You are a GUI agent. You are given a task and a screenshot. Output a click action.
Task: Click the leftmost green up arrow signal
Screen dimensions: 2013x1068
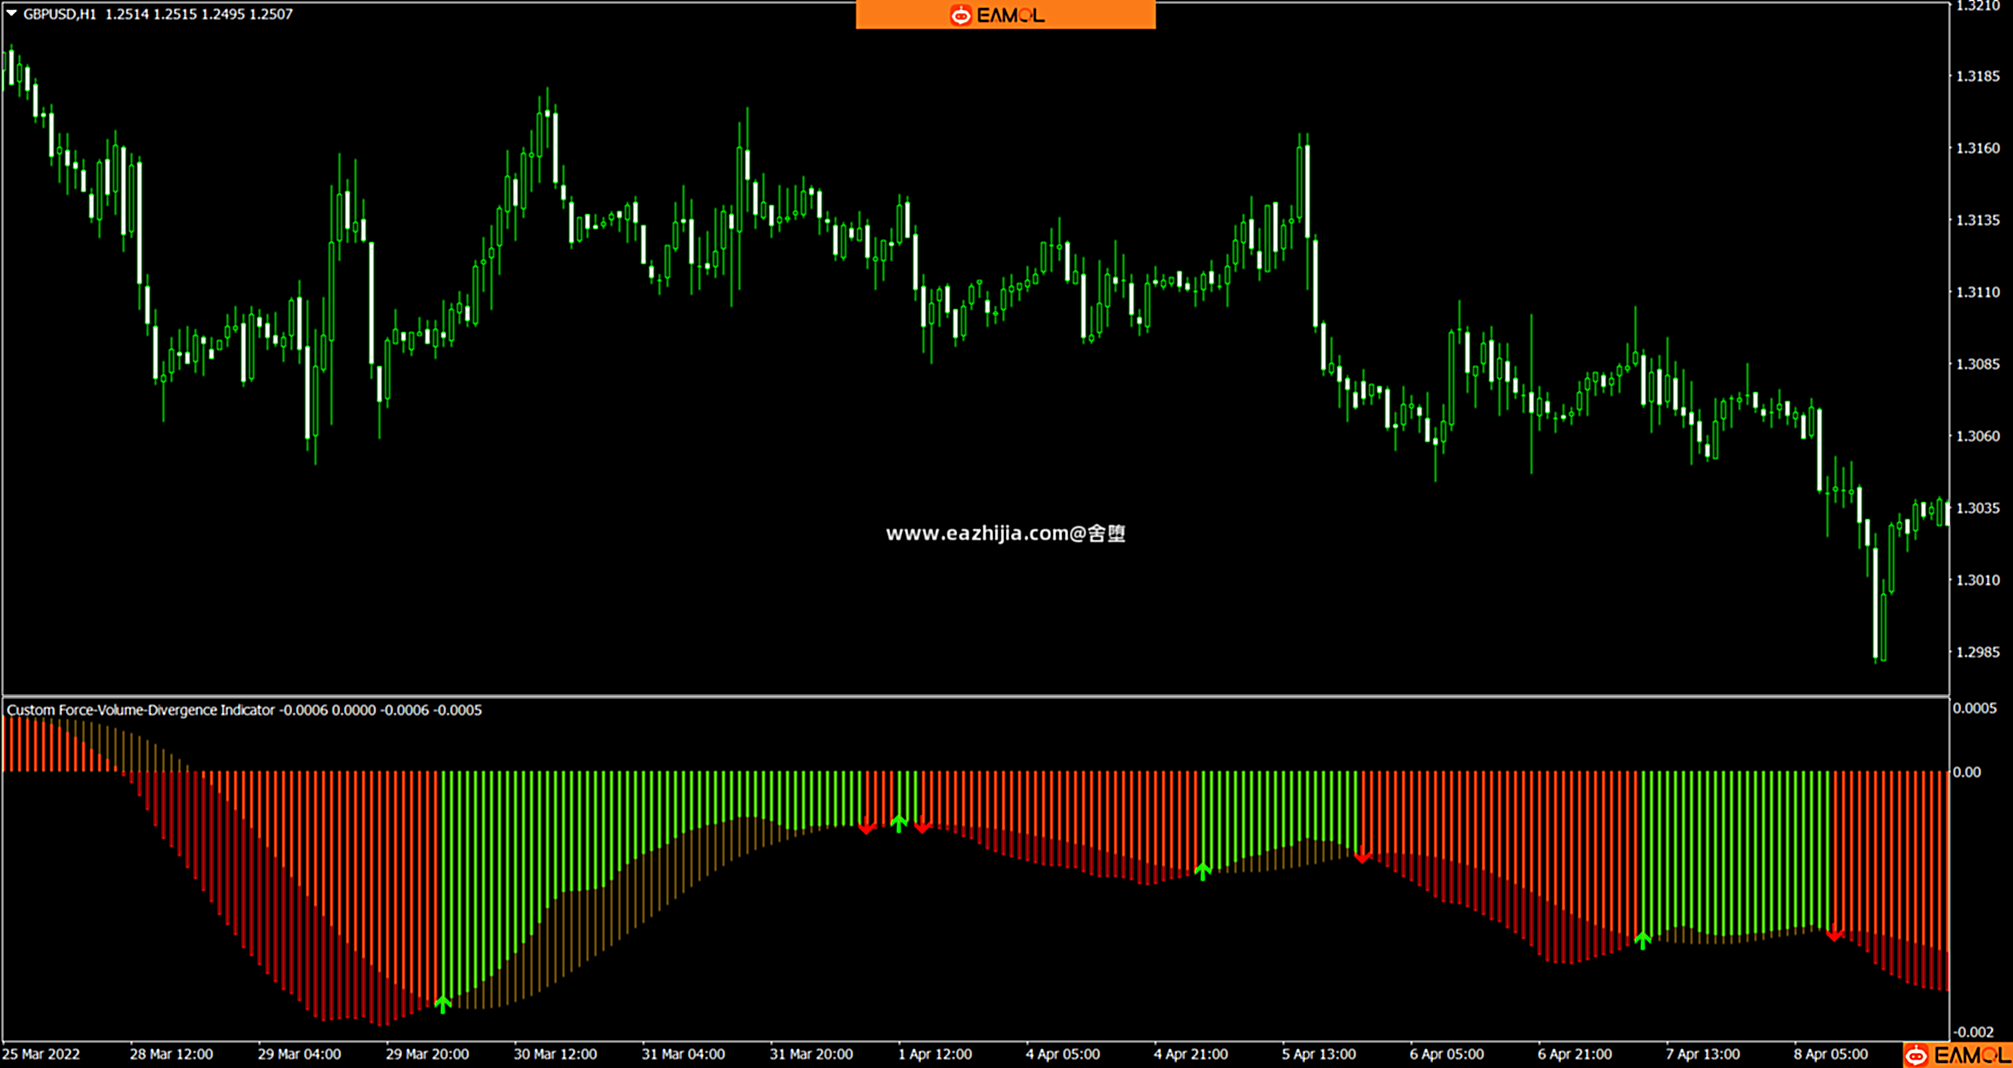(x=443, y=1003)
